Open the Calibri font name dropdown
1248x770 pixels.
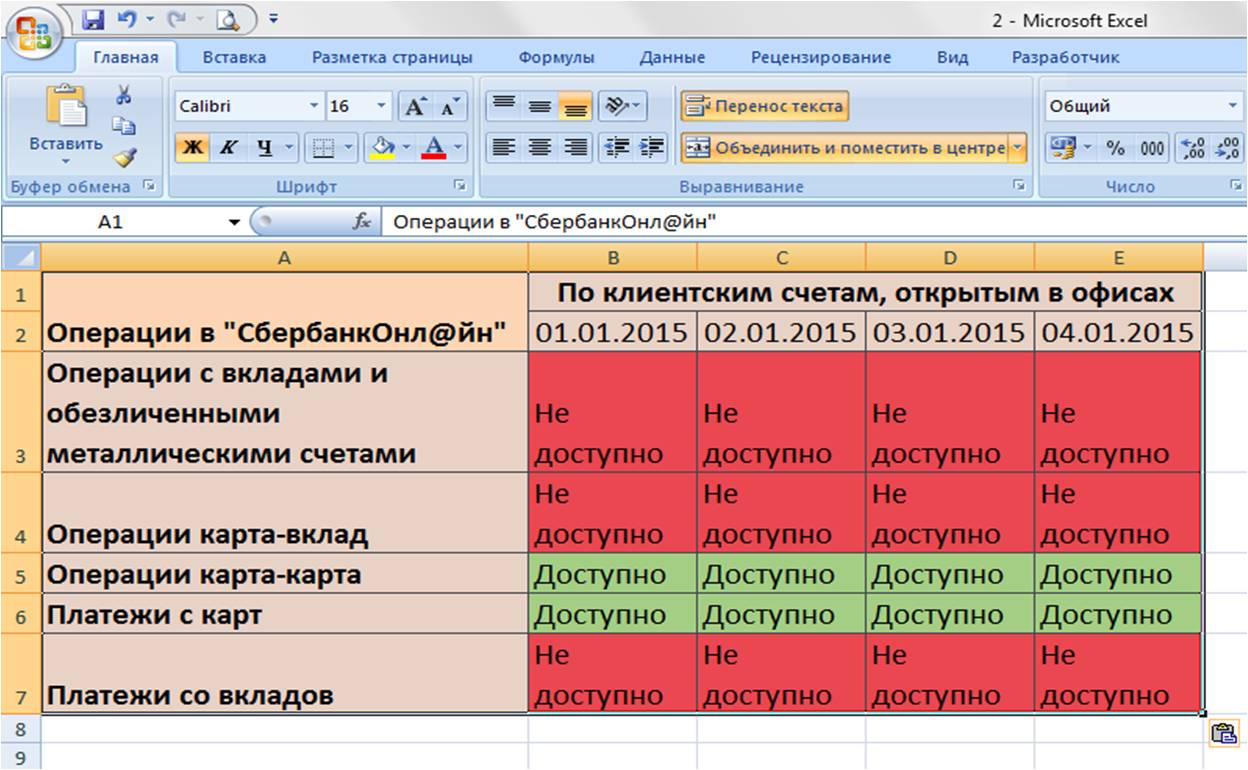(x=314, y=106)
